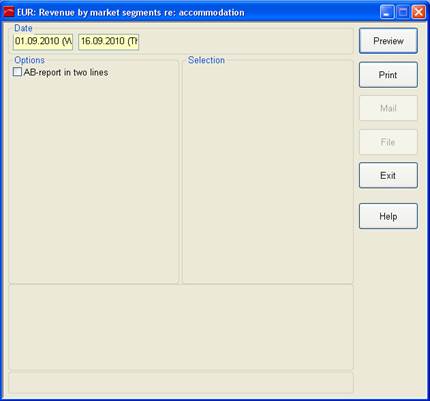Viewport: 430px width, 401px height.
Task: Click the Date group heading
Action: click(x=23, y=28)
